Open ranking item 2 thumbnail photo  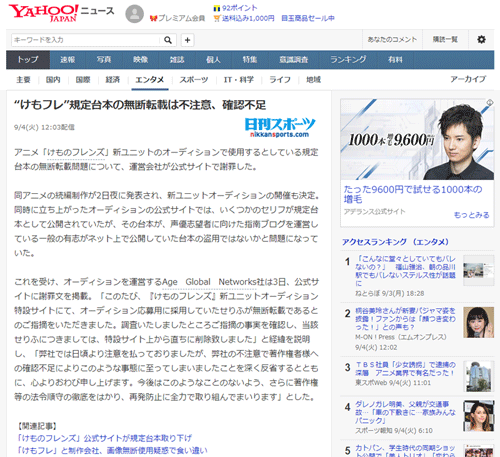479,322
